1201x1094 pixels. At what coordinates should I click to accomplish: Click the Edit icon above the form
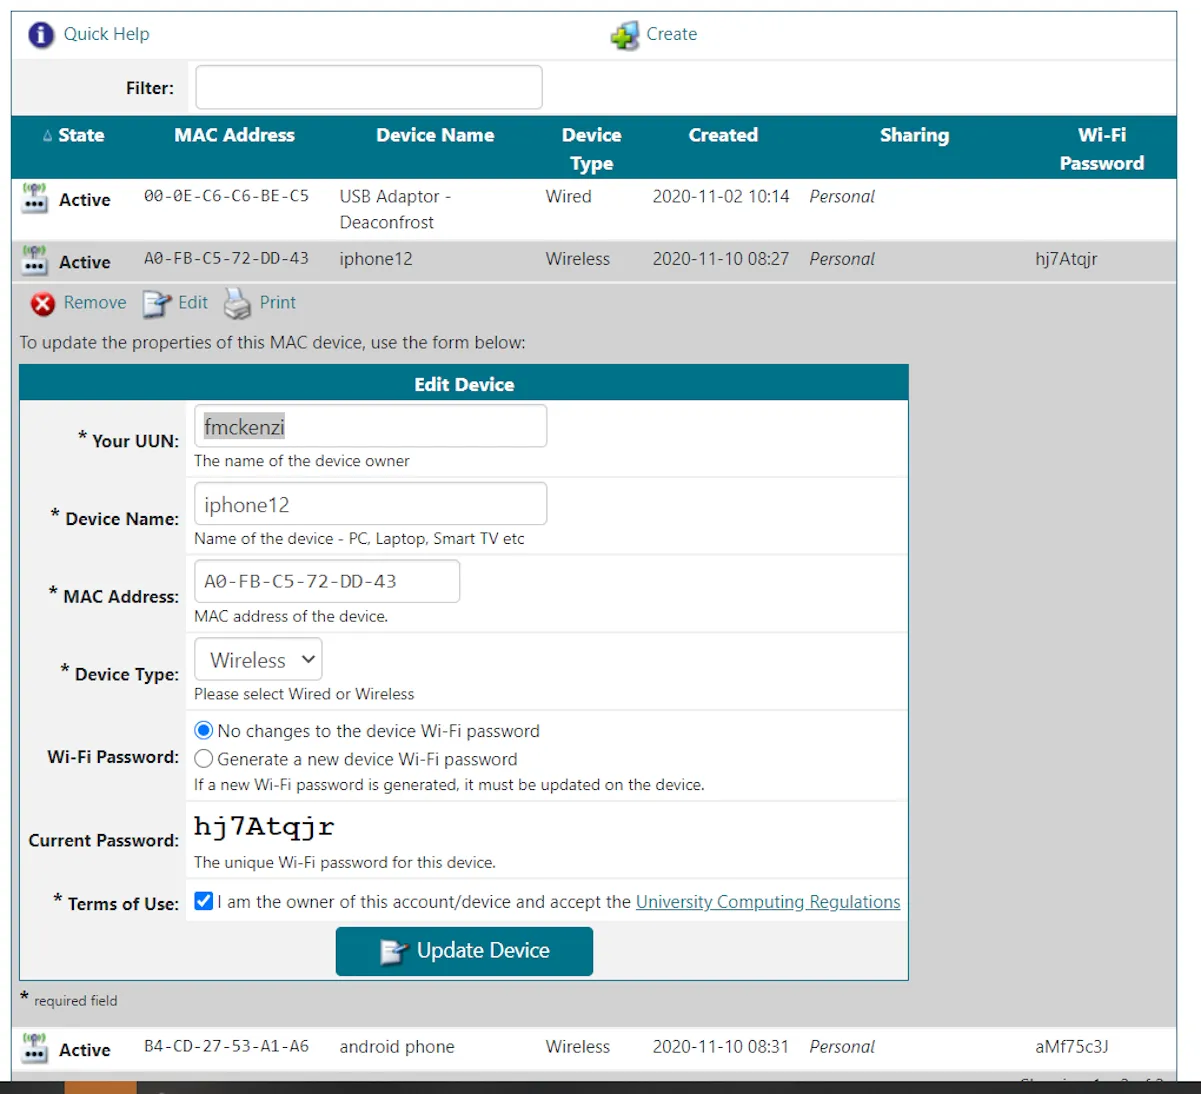pyautogui.click(x=158, y=303)
